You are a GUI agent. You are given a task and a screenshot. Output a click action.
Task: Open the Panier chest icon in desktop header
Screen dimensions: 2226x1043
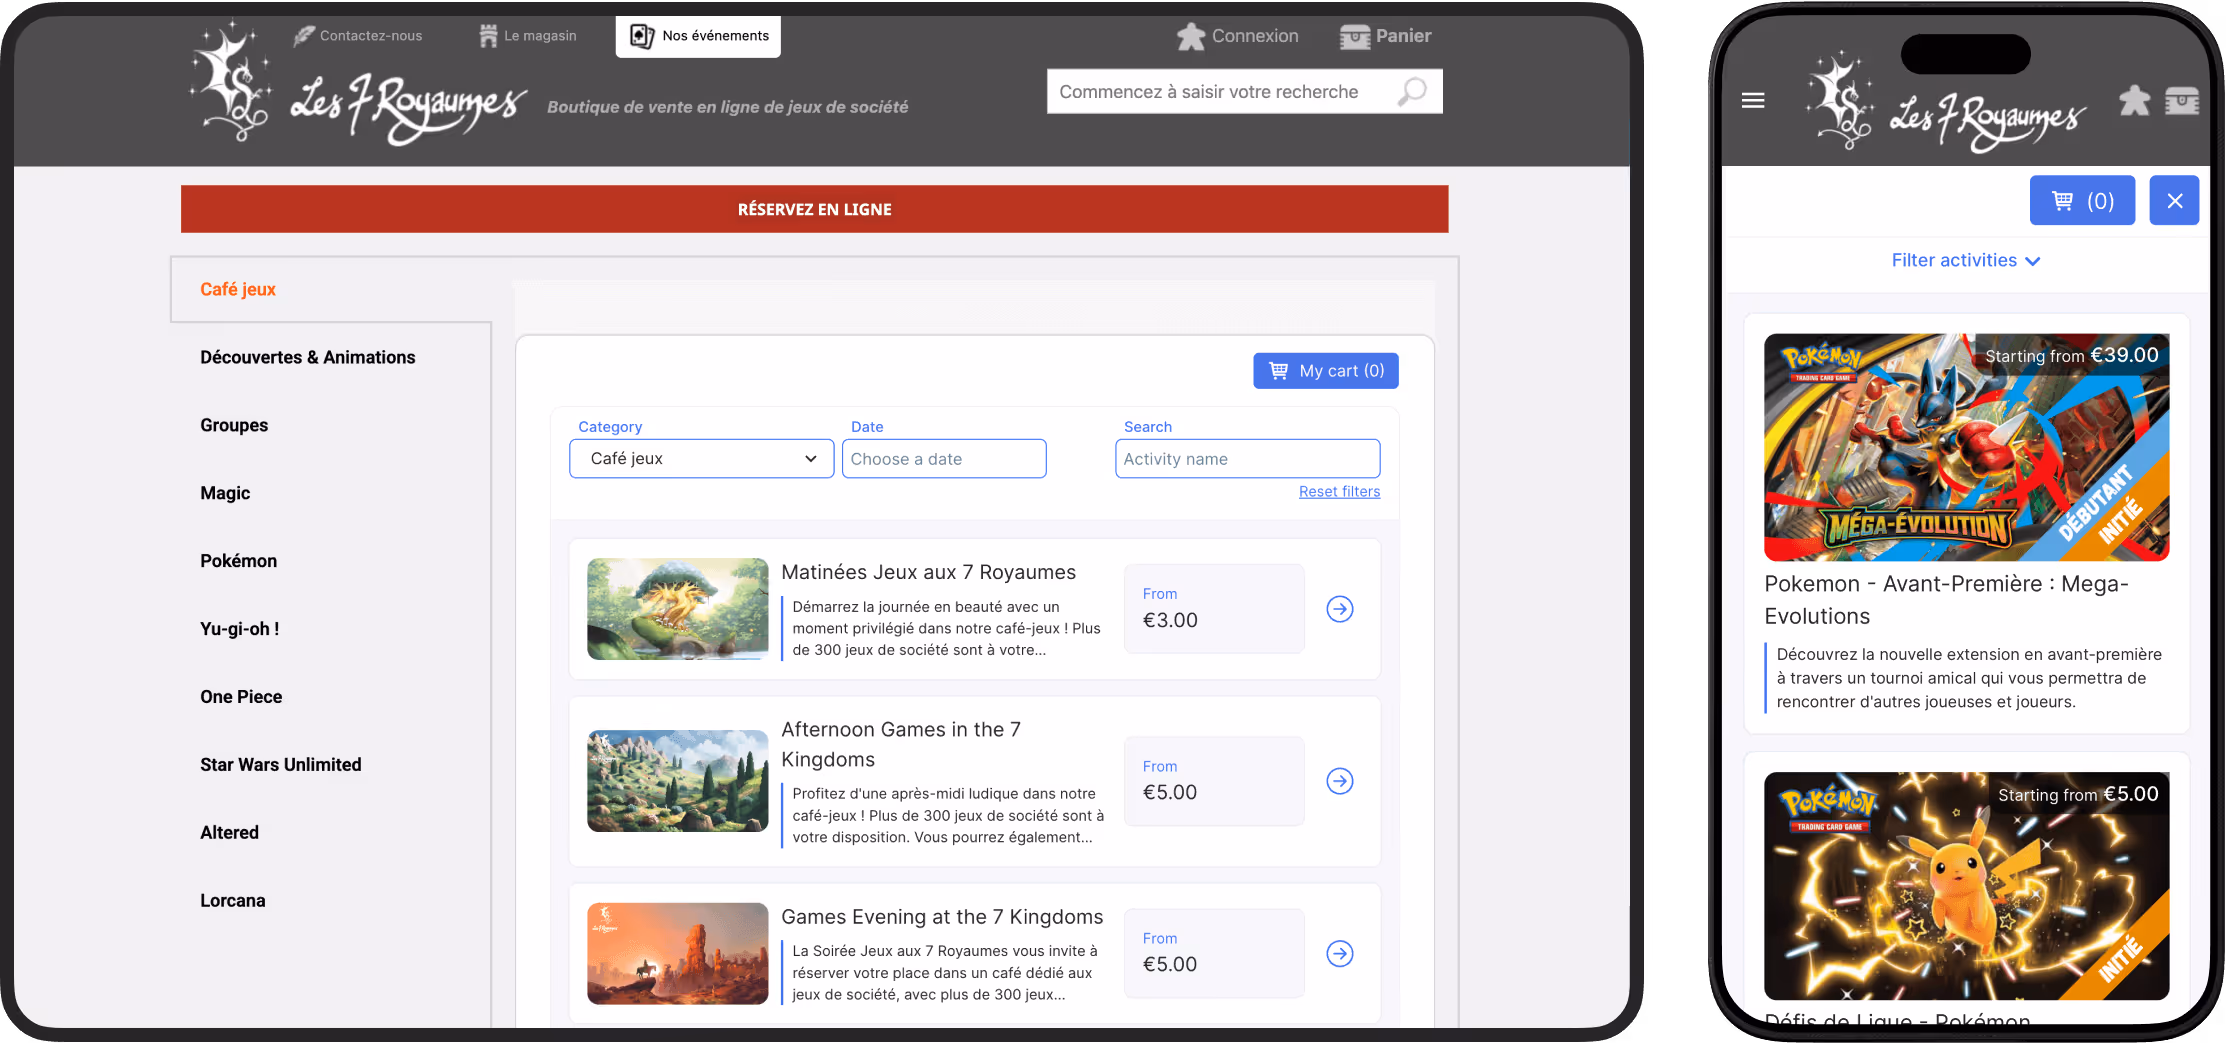click(1355, 37)
